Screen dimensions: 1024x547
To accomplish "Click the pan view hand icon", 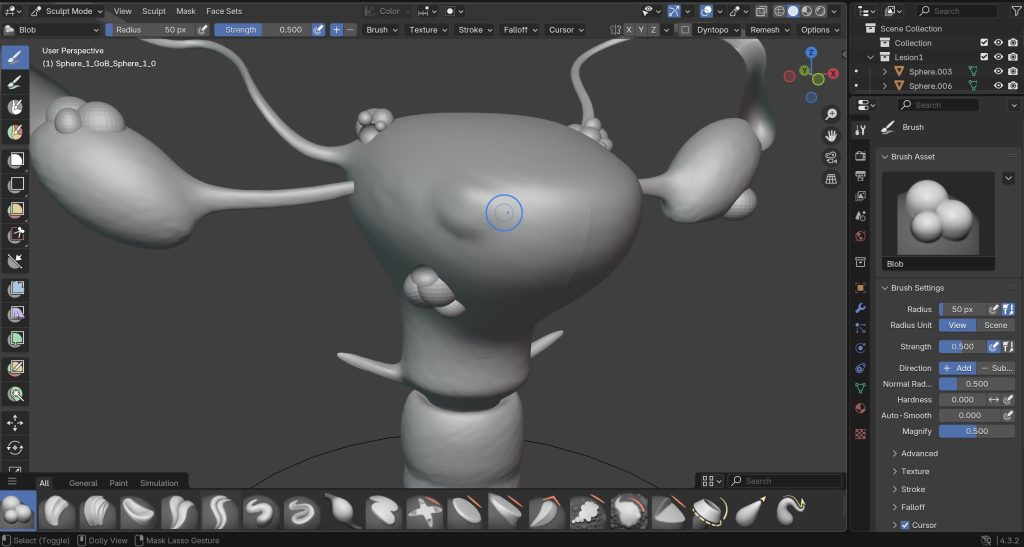I will [831, 136].
